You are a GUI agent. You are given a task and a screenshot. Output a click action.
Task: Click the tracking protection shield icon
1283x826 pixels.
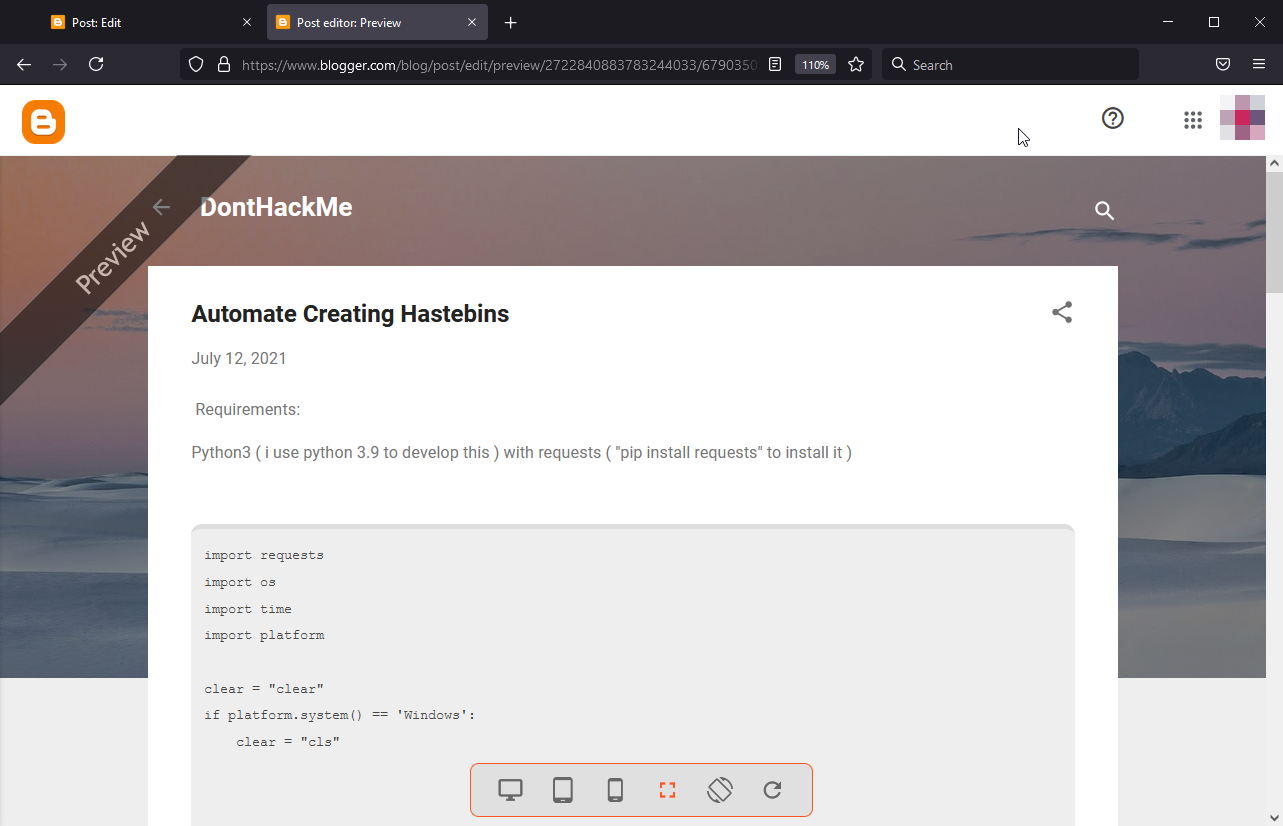[195, 63]
